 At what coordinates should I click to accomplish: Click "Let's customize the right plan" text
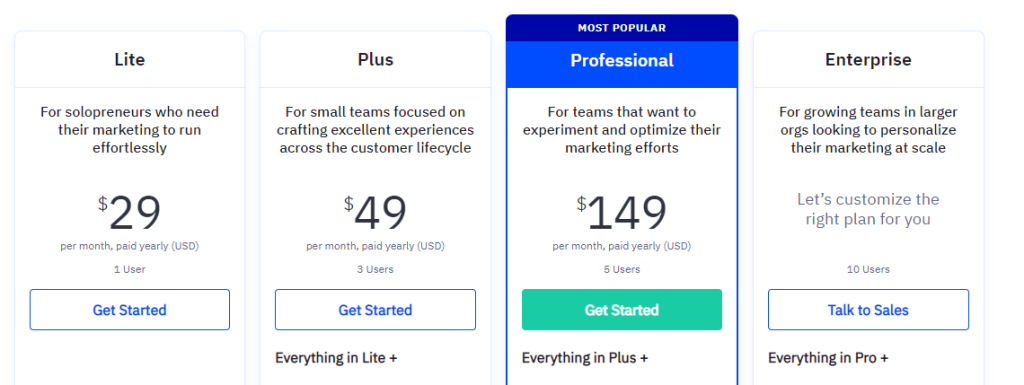click(x=868, y=209)
